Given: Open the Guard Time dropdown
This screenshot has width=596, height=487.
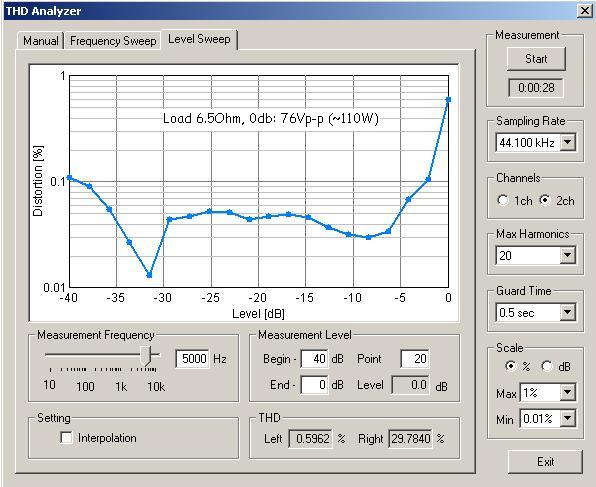Looking at the screenshot, I should point(567,312).
